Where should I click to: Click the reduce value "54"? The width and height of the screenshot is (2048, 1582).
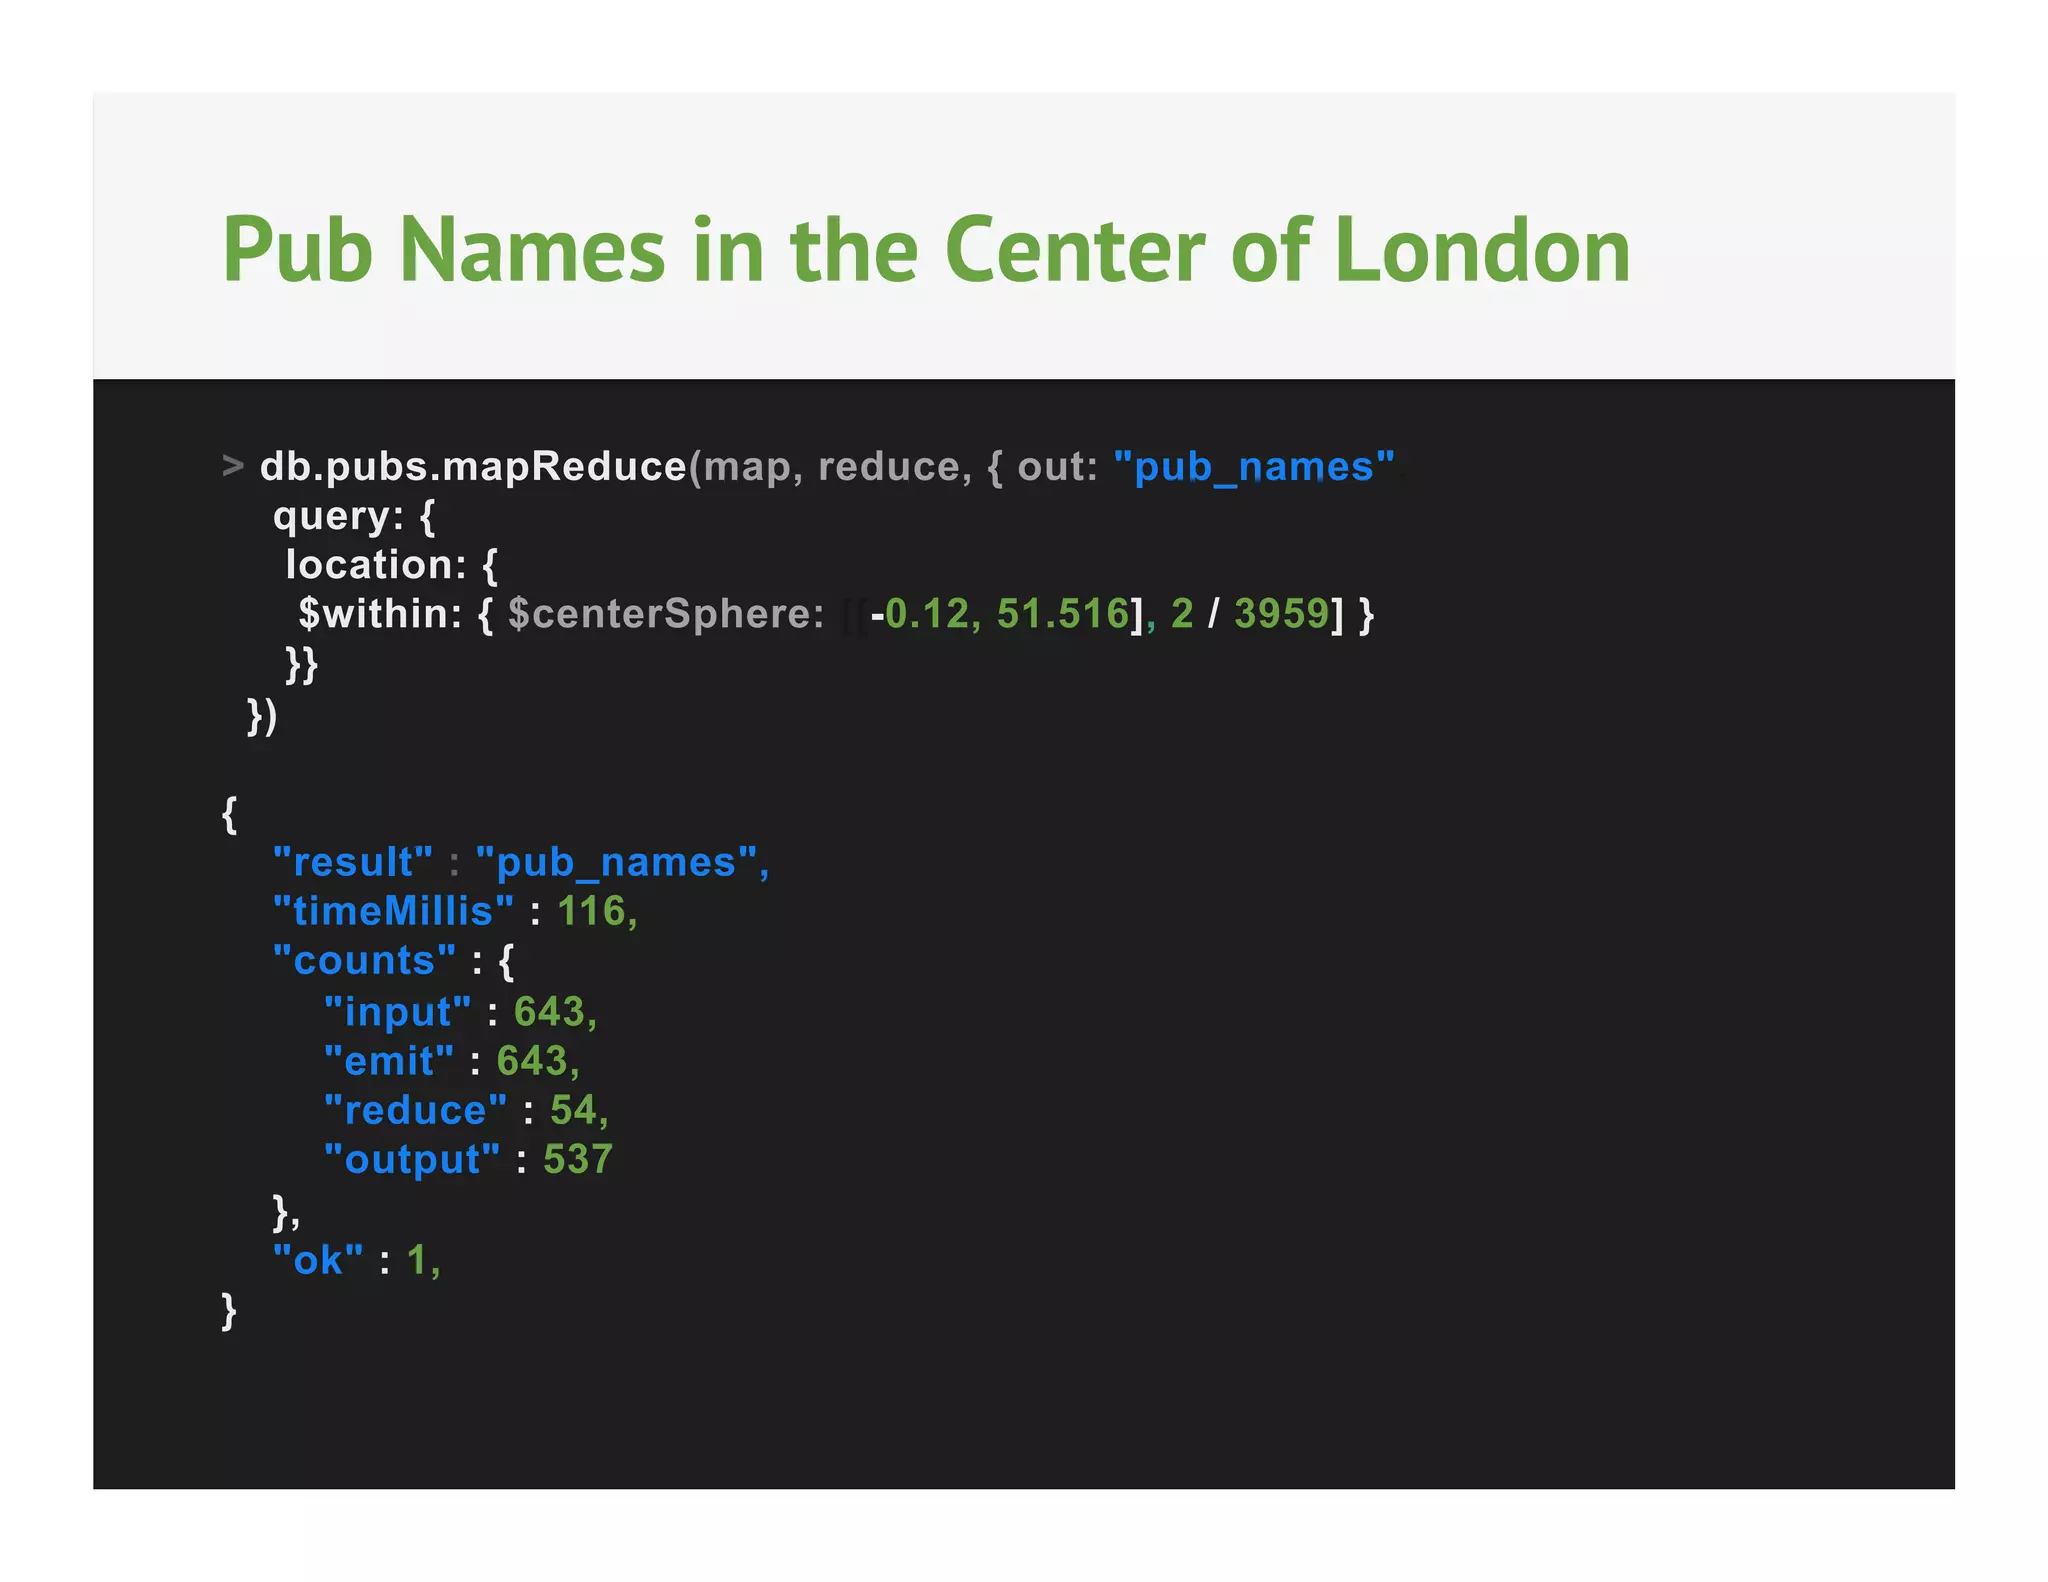[574, 1110]
